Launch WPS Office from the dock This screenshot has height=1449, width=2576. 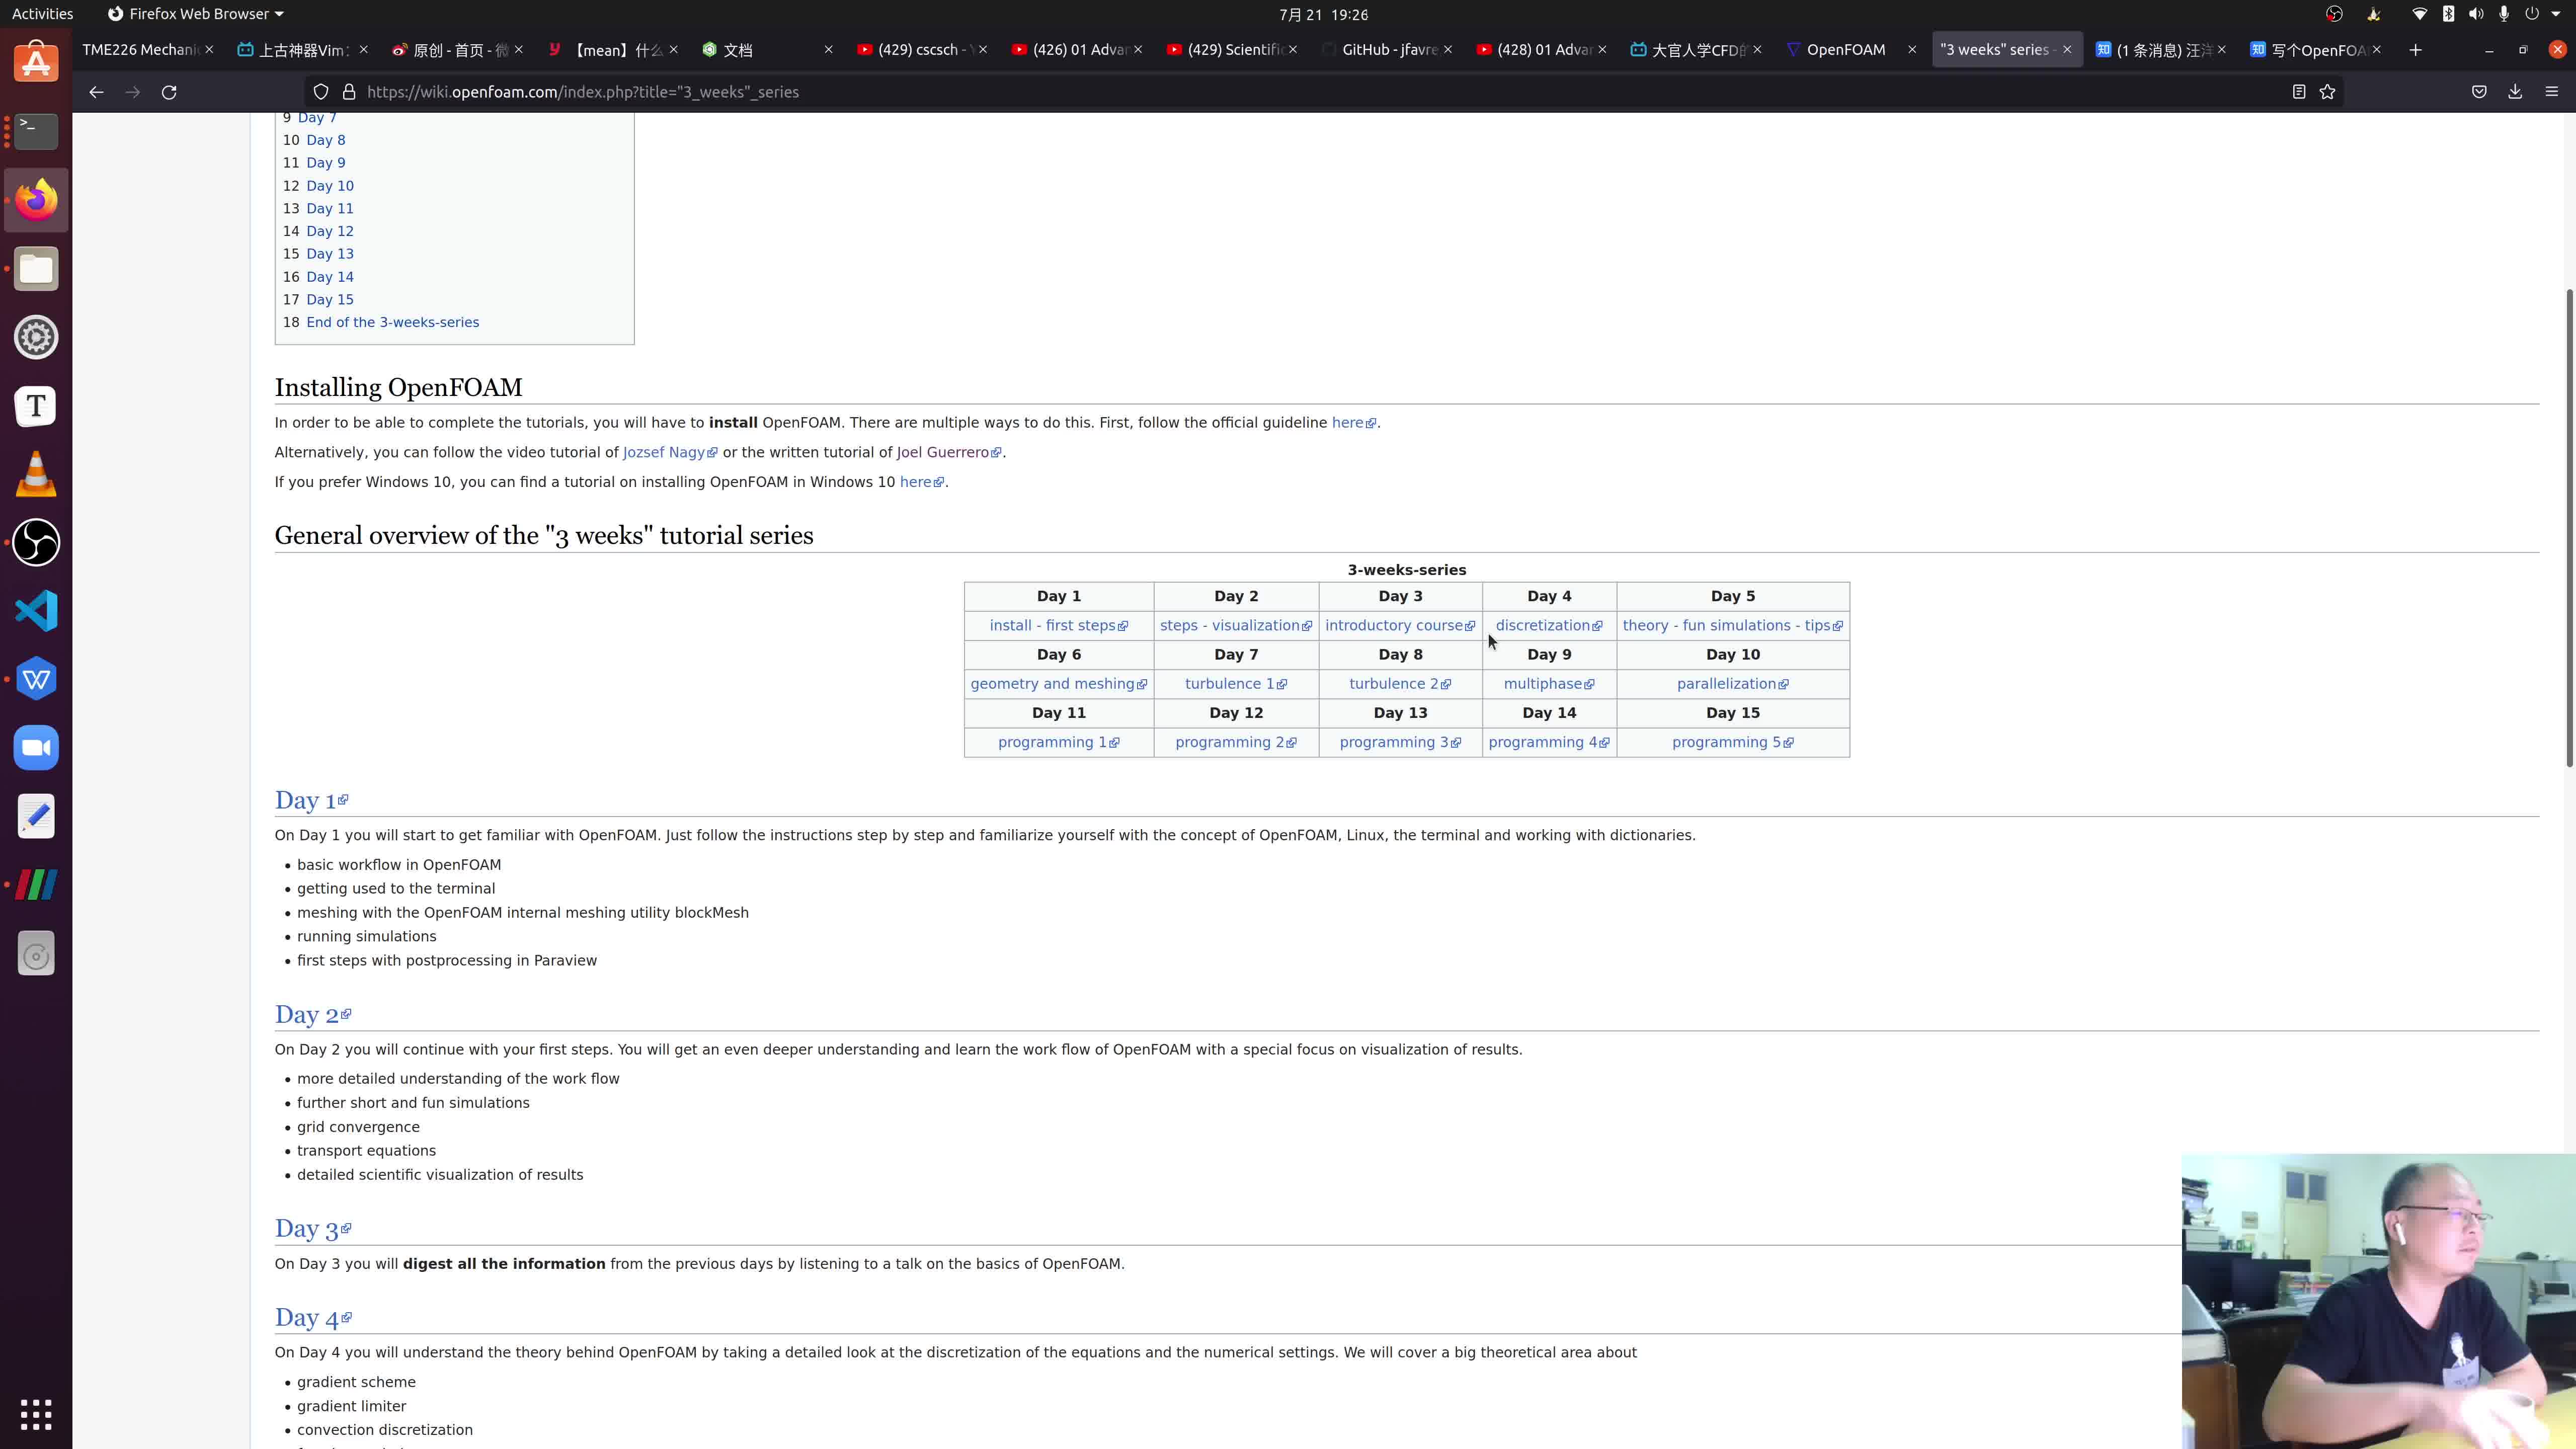point(36,680)
